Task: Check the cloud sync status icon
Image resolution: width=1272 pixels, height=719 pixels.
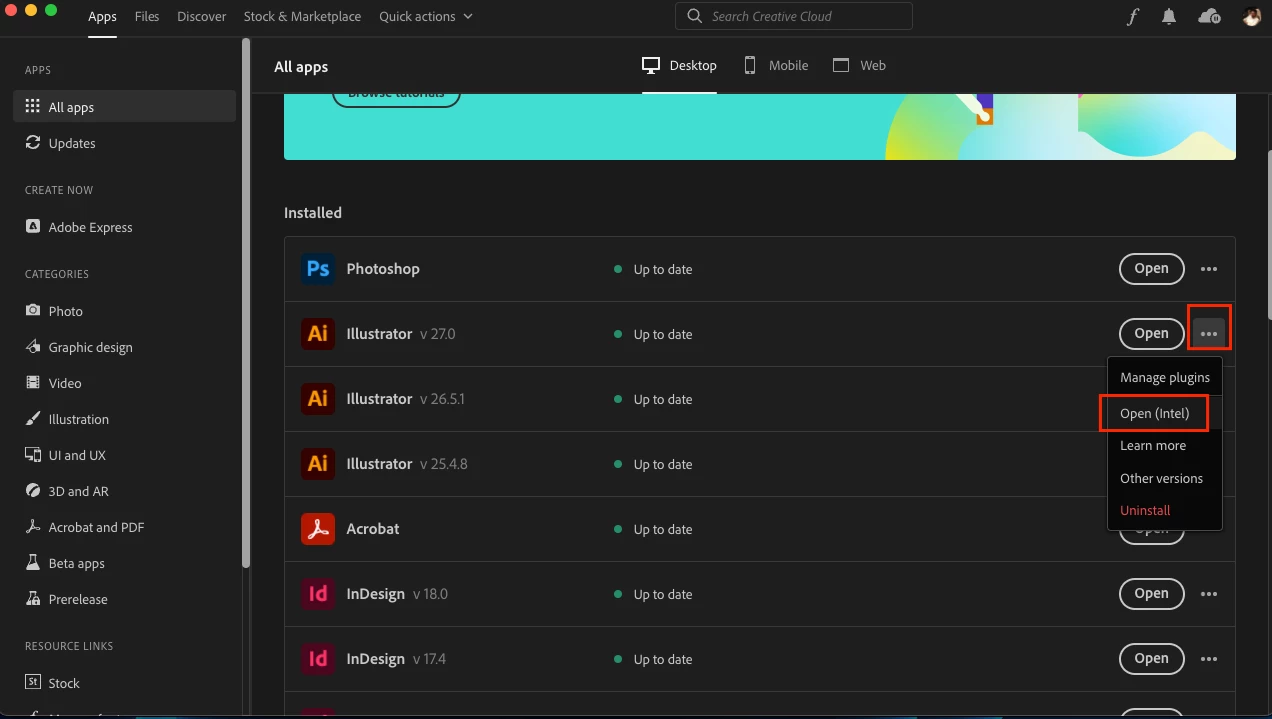Action: point(1209,17)
